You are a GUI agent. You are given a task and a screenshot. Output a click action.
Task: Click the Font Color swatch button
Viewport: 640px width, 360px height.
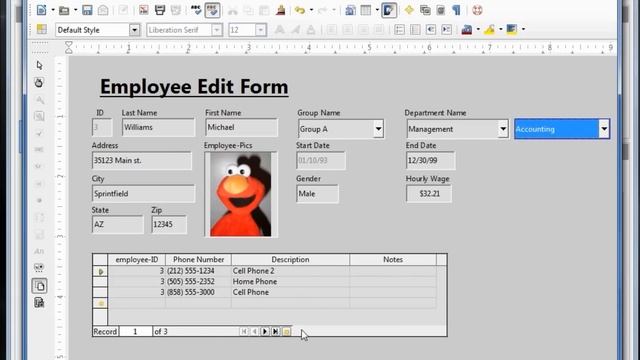[467, 29]
